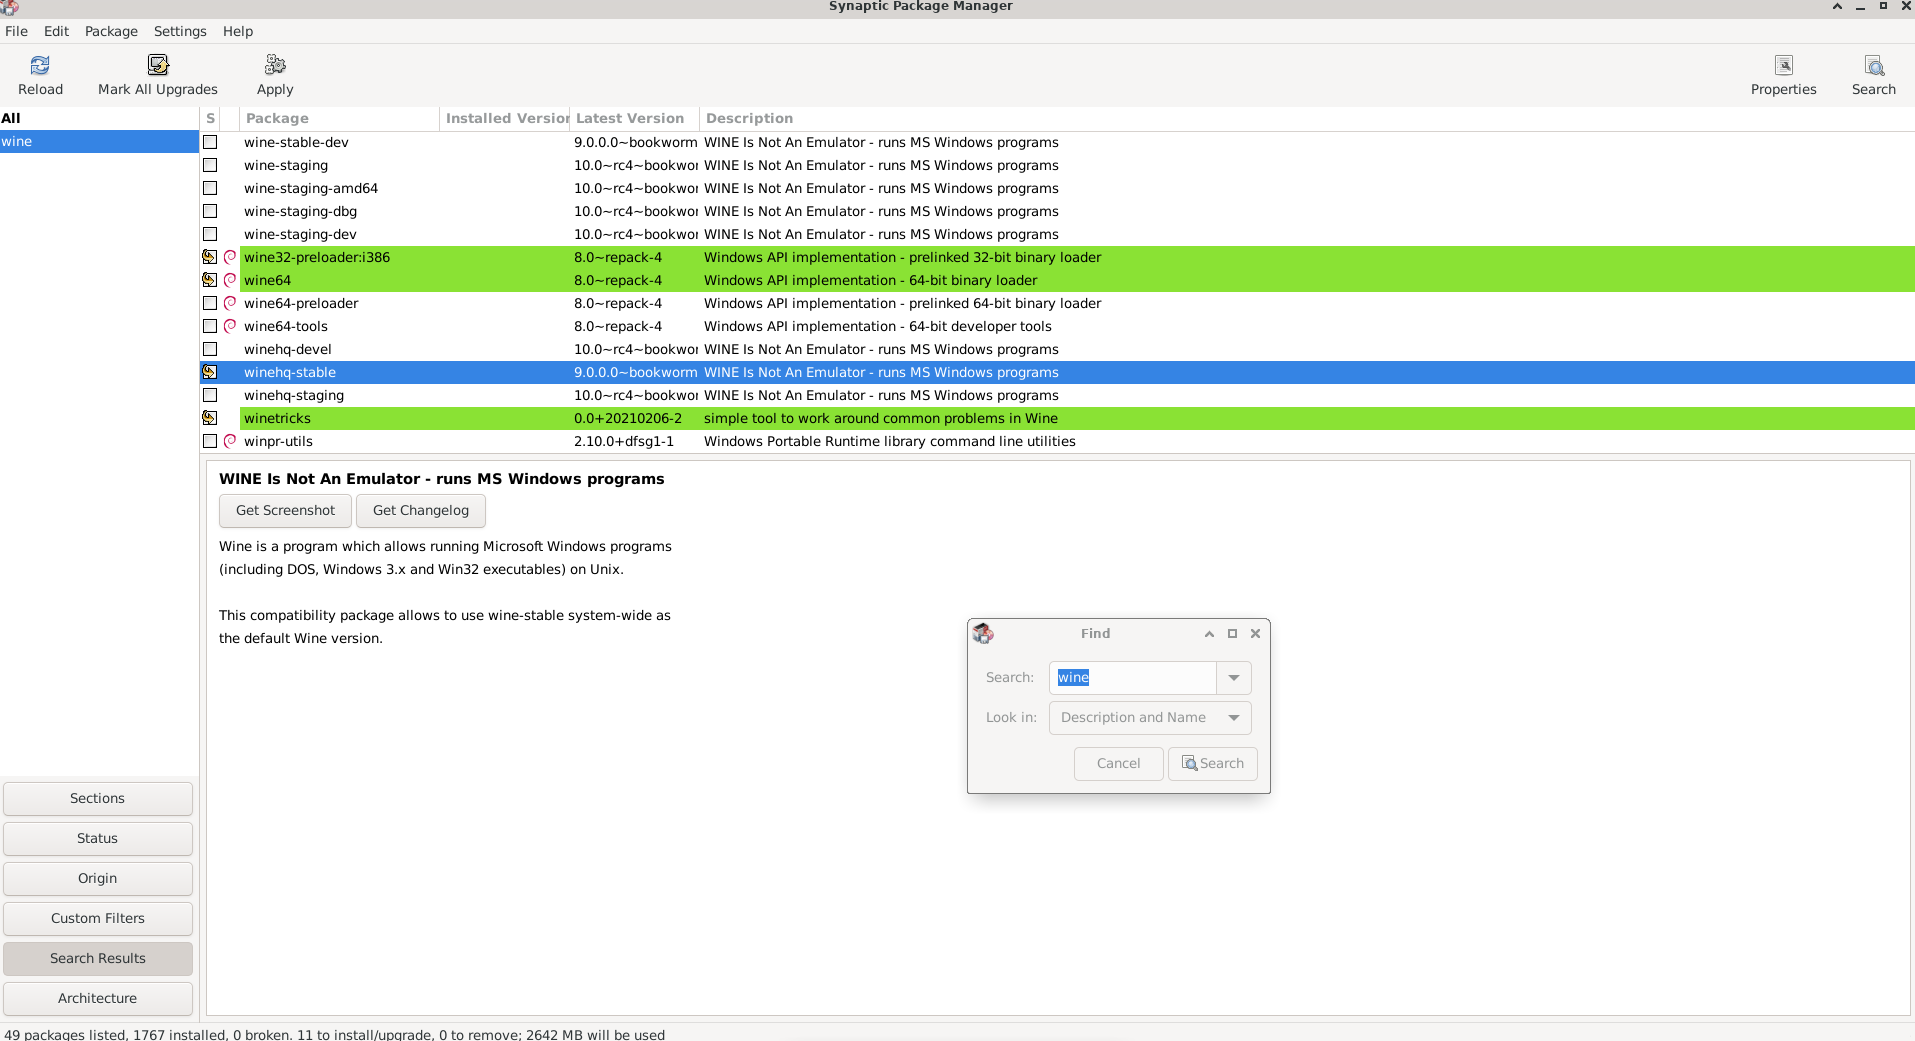
Task: Close the Find dialog window
Action: (1255, 633)
